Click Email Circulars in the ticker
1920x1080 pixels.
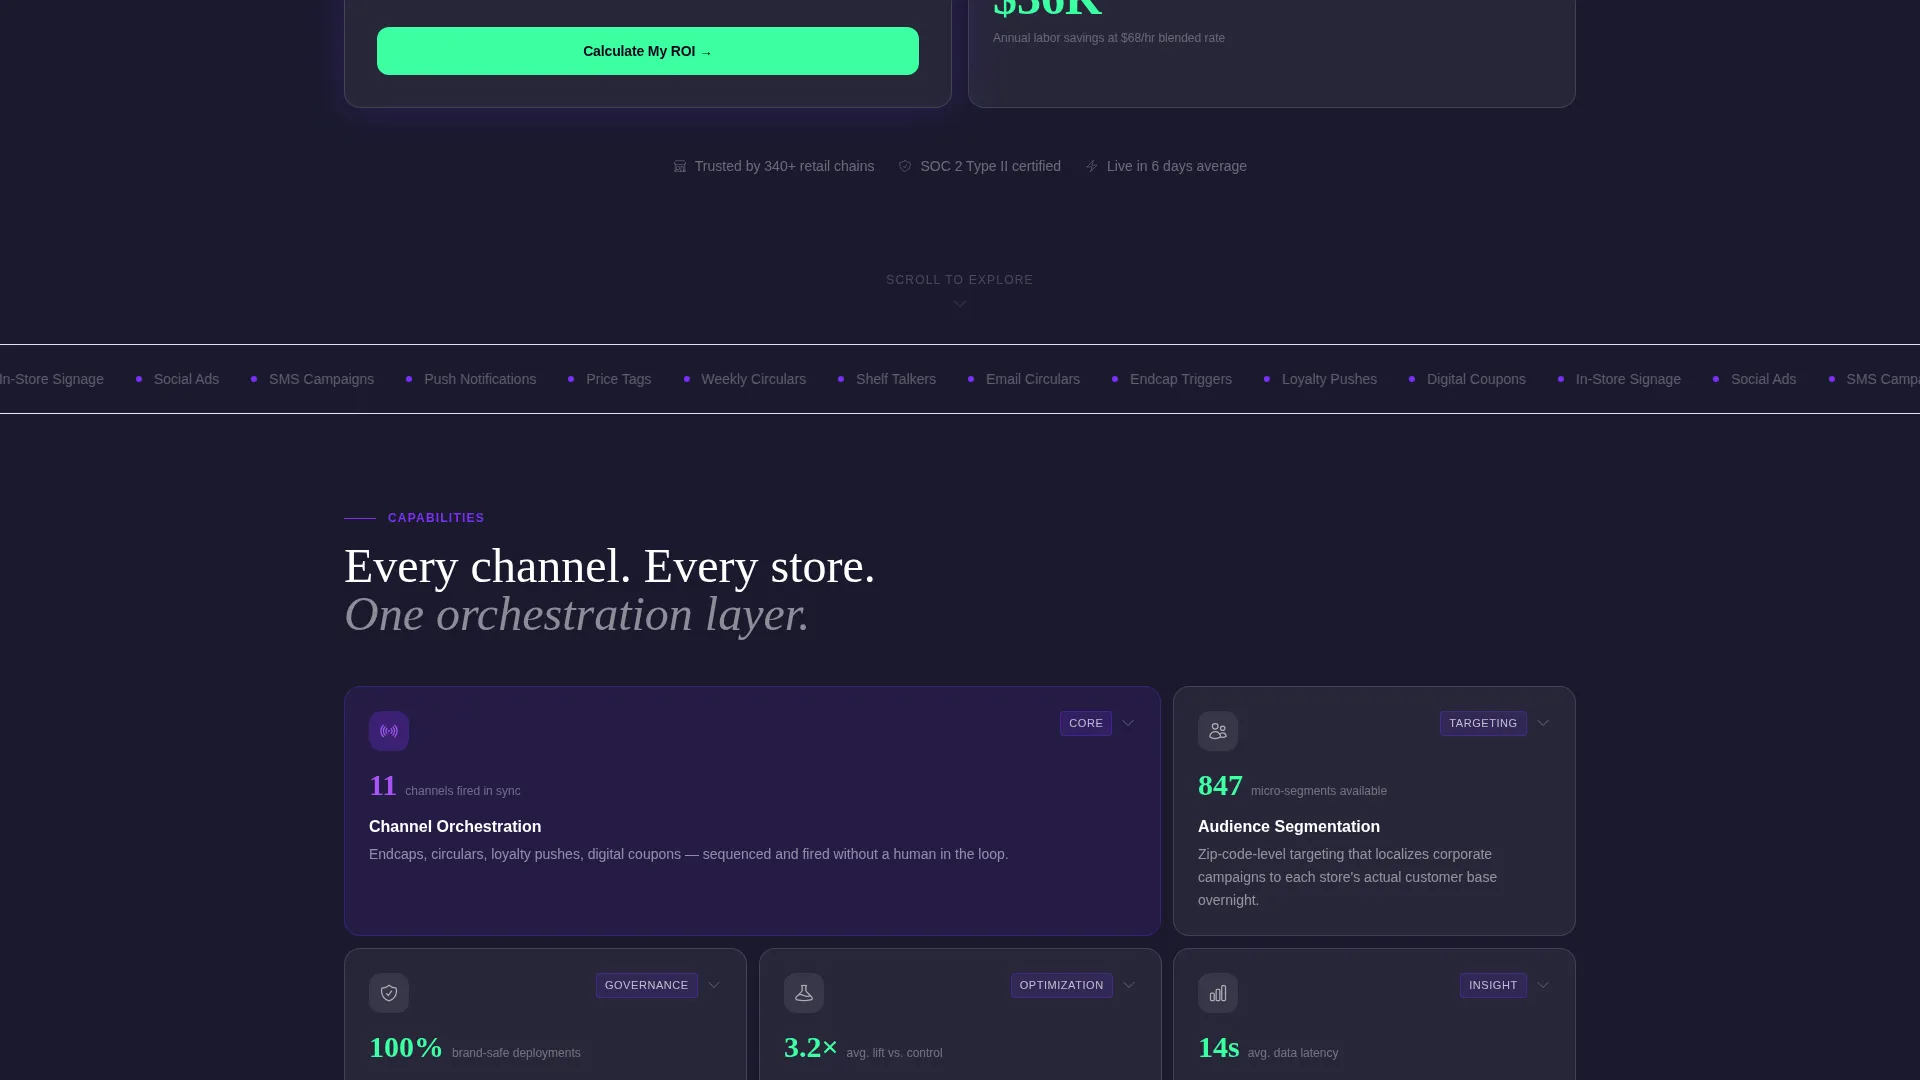[1033, 379]
